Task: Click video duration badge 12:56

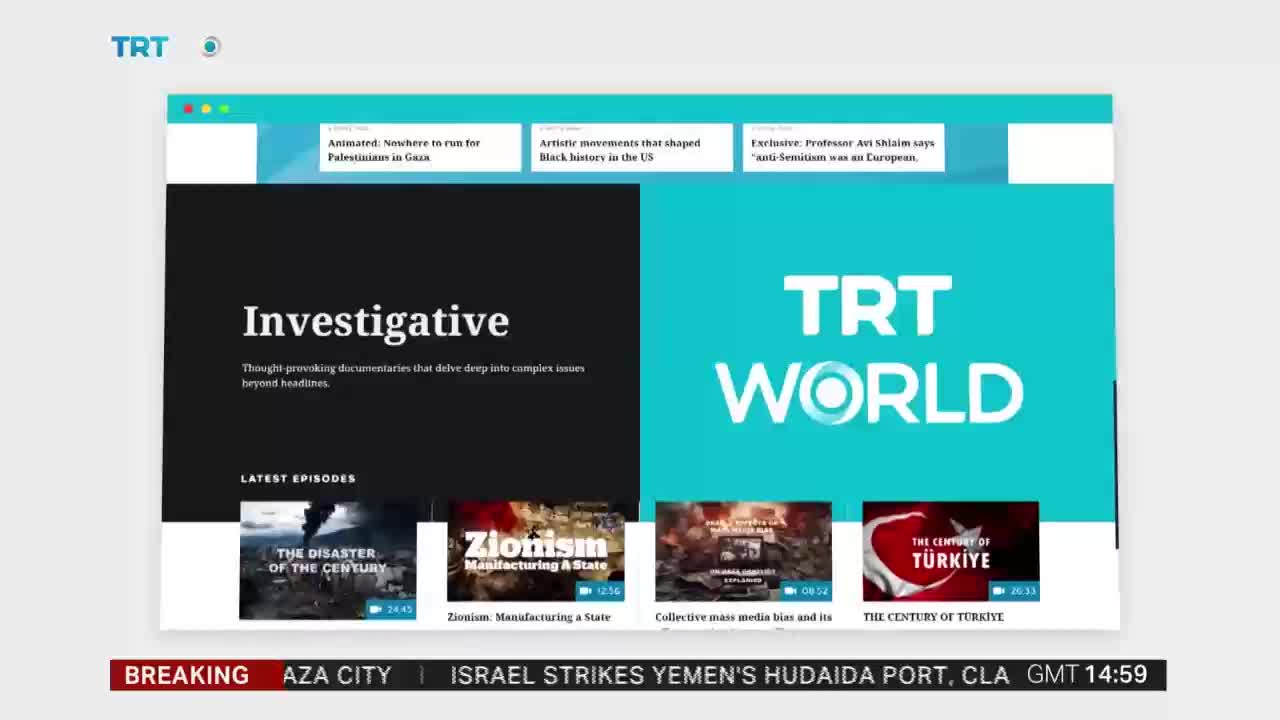Action: (x=600, y=591)
